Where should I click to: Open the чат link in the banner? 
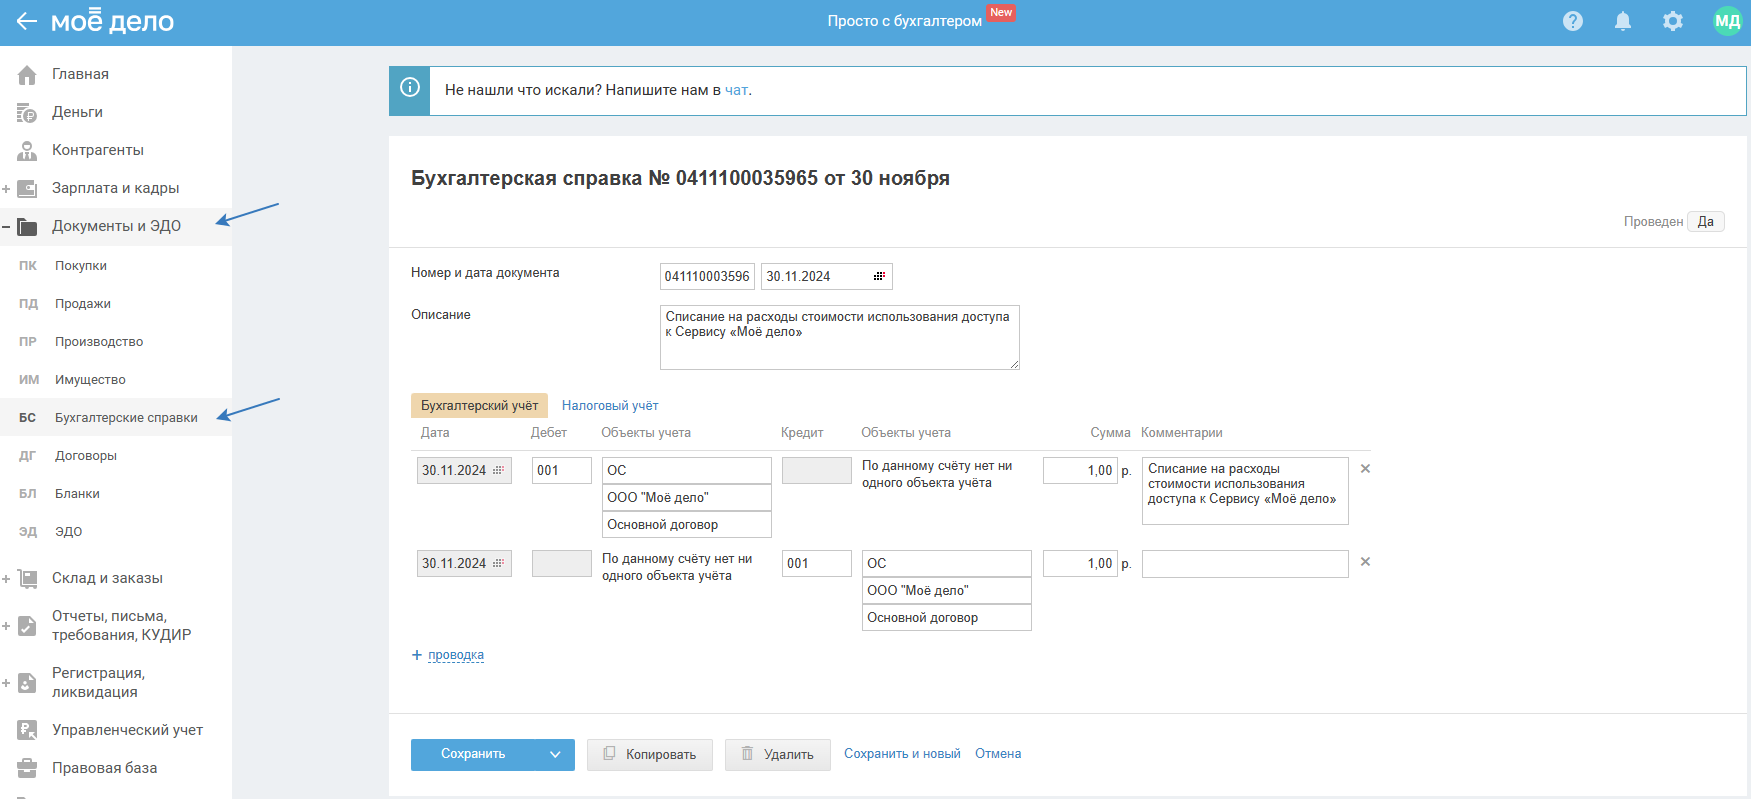[736, 90]
